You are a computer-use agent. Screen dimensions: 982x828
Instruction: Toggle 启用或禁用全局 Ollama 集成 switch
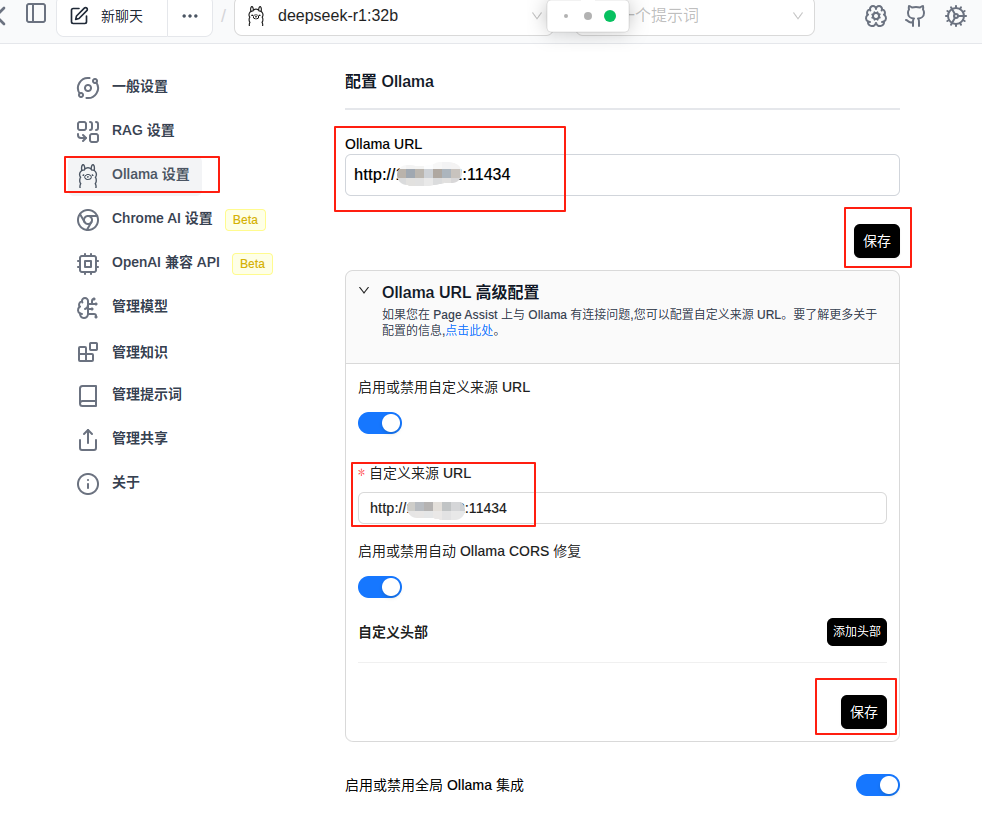pyautogui.click(x=877, y=785)
